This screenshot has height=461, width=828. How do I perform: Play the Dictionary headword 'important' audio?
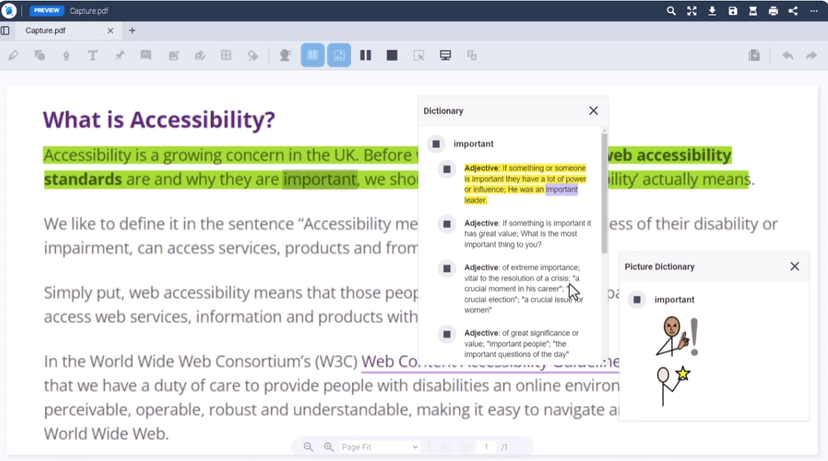(436, 144)
